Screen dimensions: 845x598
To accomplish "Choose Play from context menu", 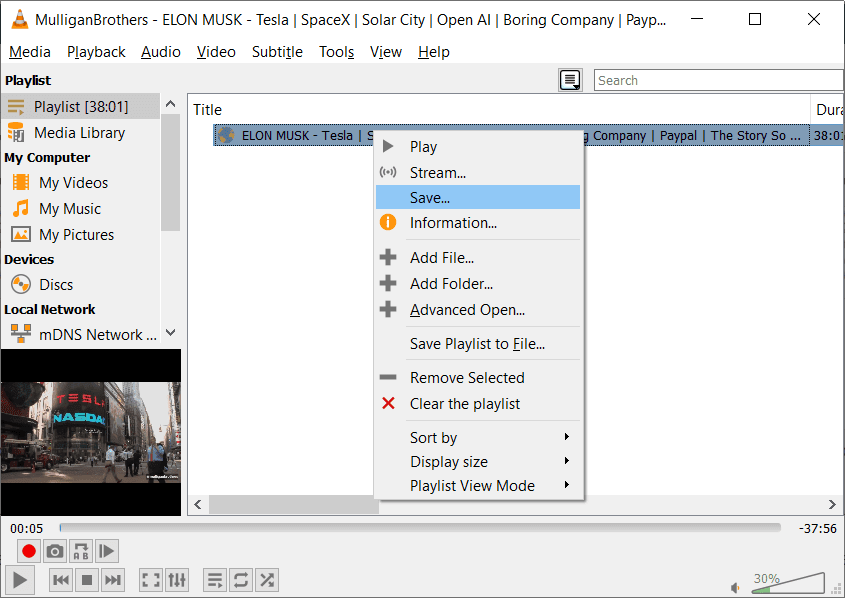I will 478,147.
